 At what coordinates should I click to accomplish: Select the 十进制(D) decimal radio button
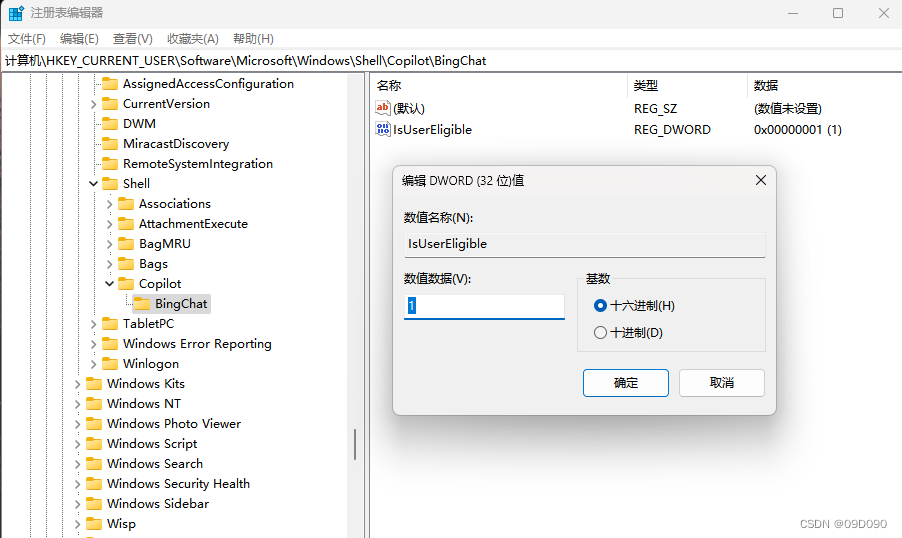(600, 333)
